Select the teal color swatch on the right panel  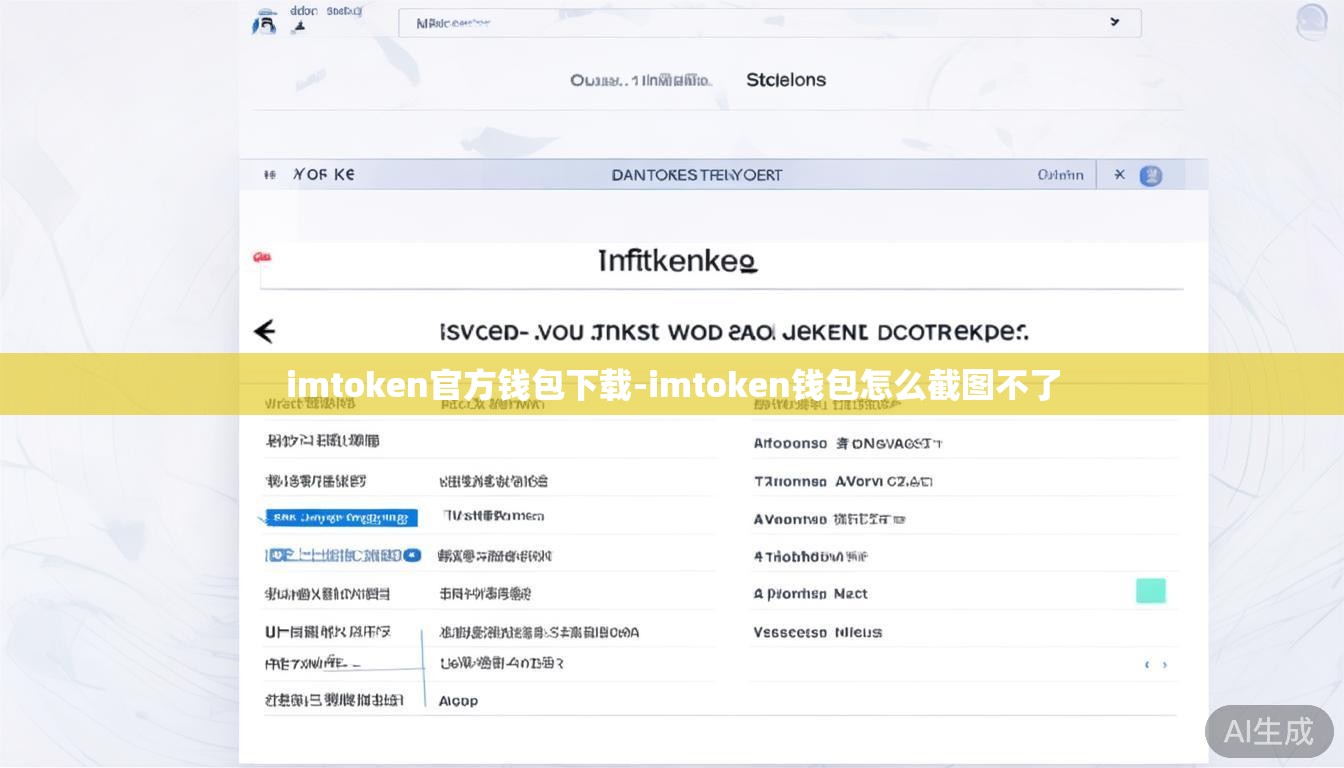pos(1150,591)
